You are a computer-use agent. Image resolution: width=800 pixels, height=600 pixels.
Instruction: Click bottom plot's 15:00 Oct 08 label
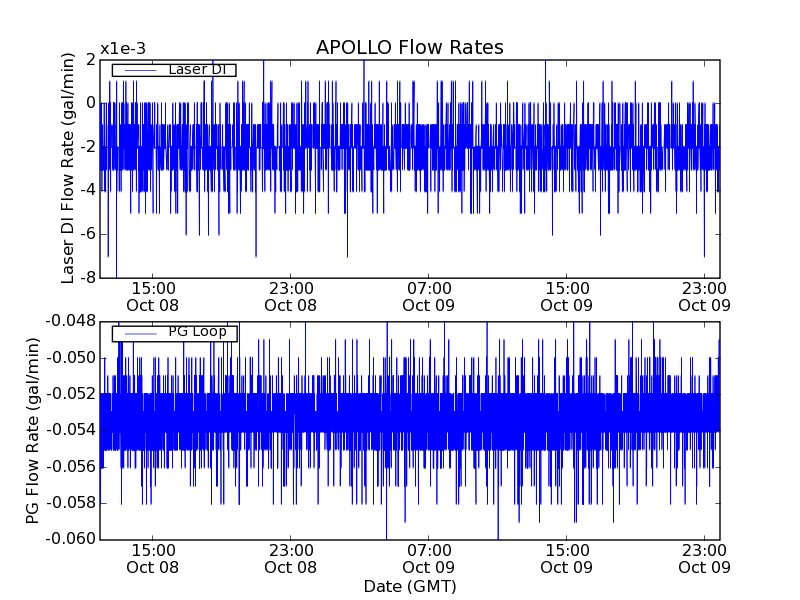pyautogui.click(x=153, y=559)
